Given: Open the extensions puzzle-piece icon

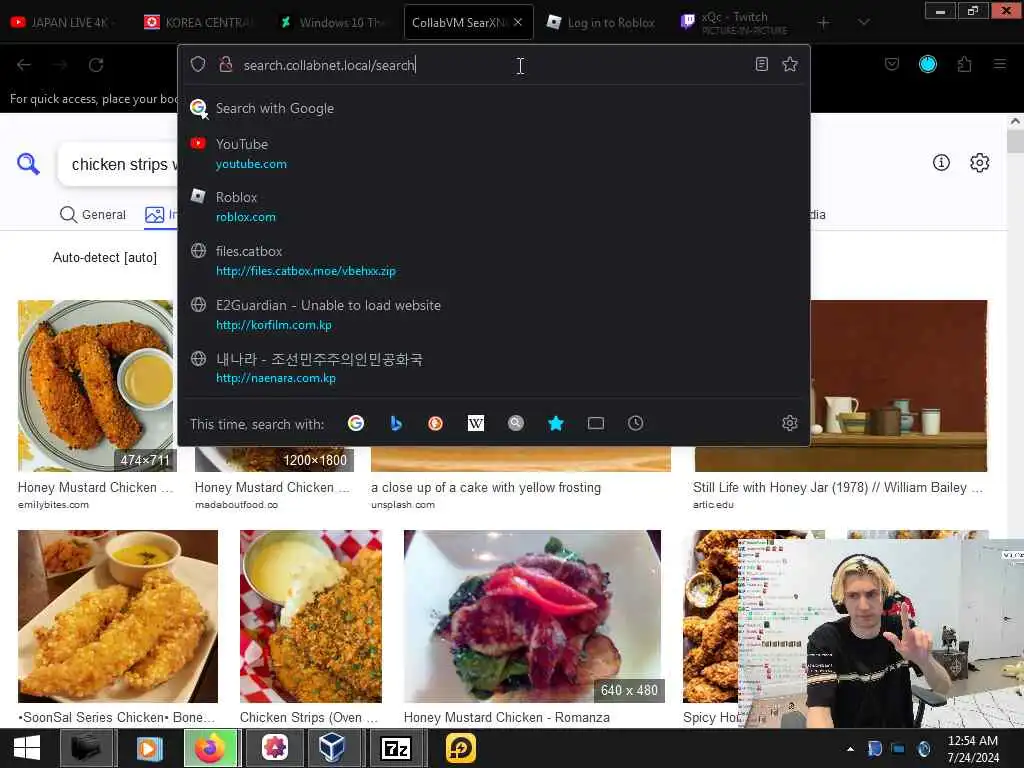Looking at the screenshot, I should coord(964,64).
